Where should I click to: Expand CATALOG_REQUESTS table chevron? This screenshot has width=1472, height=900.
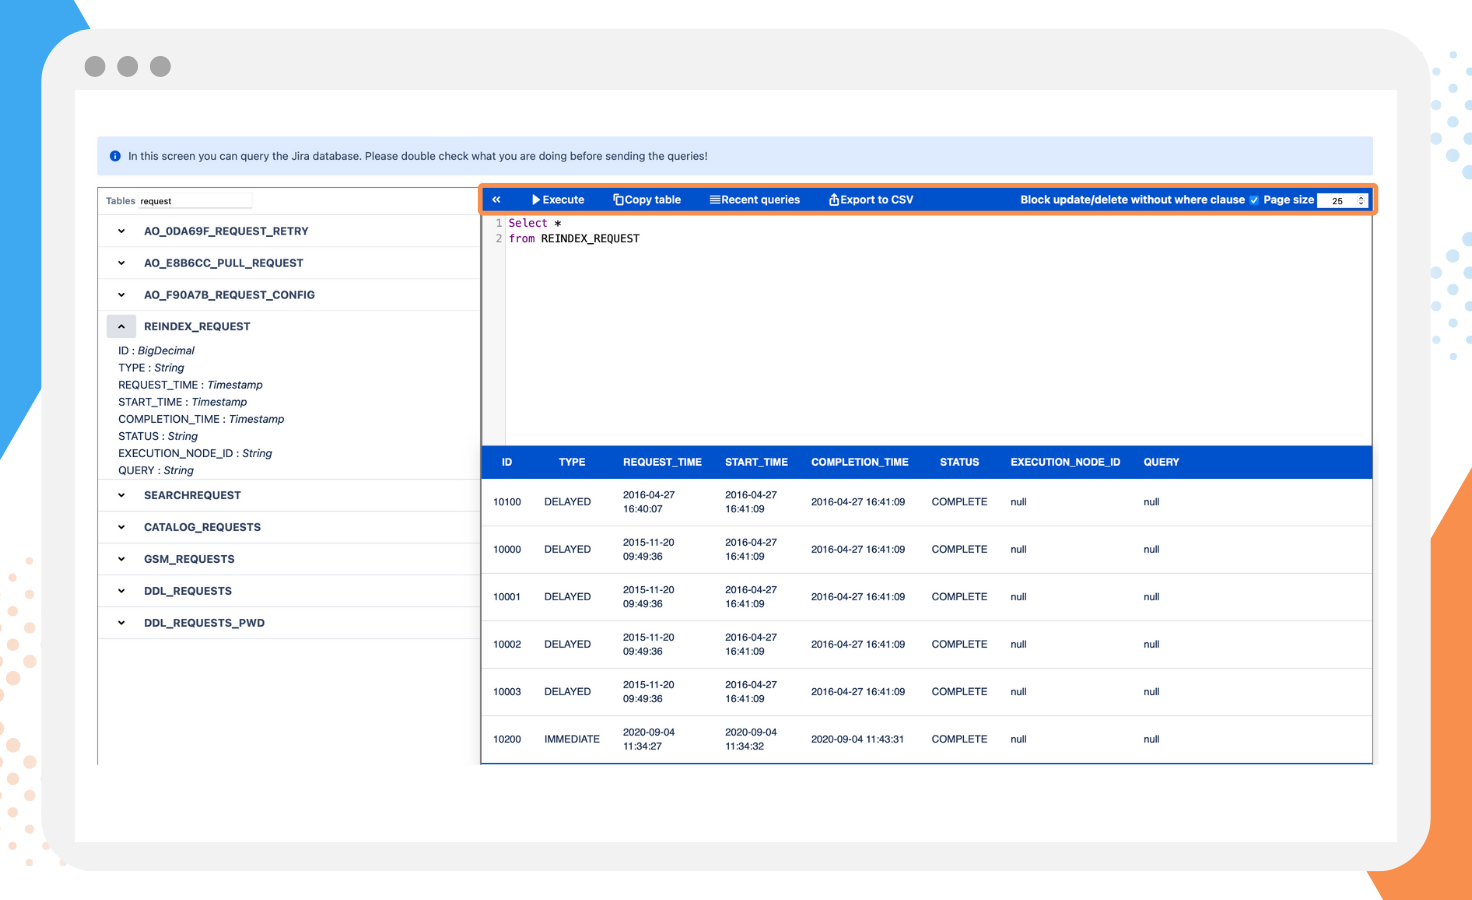pyautogui.click(x=121, y=527)
